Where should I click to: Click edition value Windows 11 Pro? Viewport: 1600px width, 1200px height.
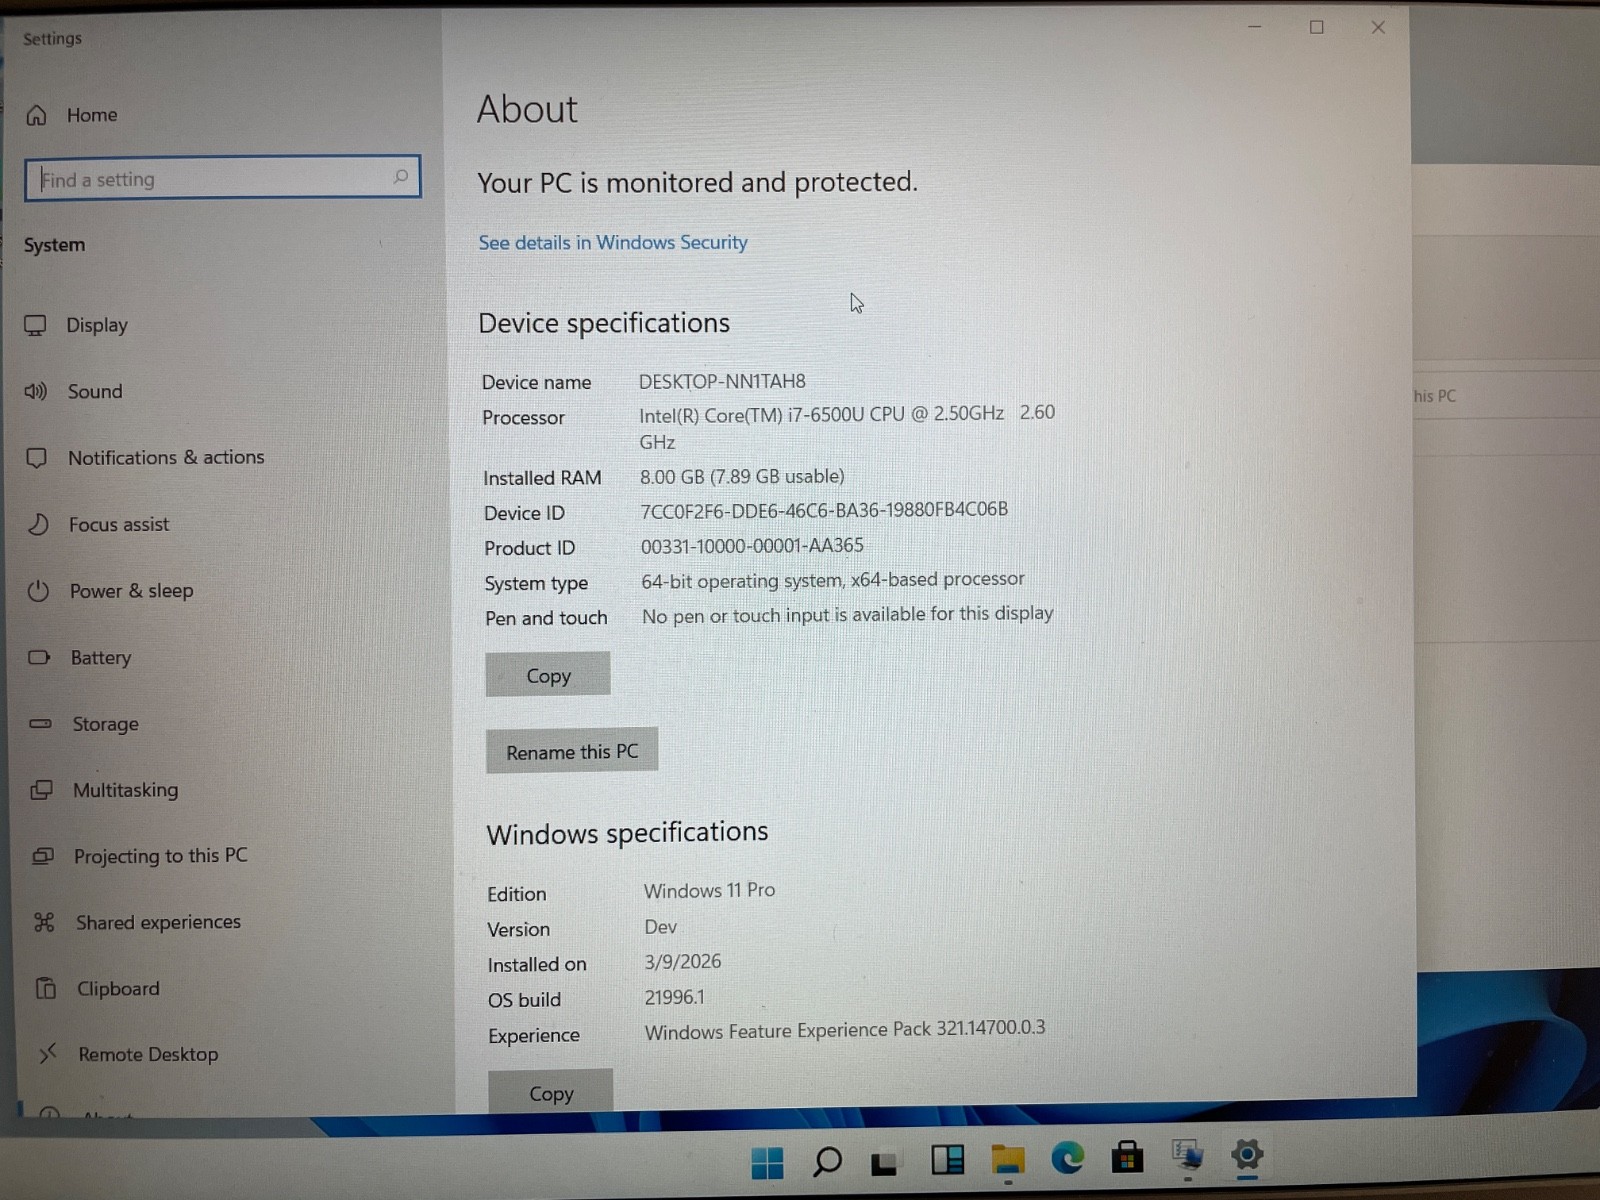709,890
